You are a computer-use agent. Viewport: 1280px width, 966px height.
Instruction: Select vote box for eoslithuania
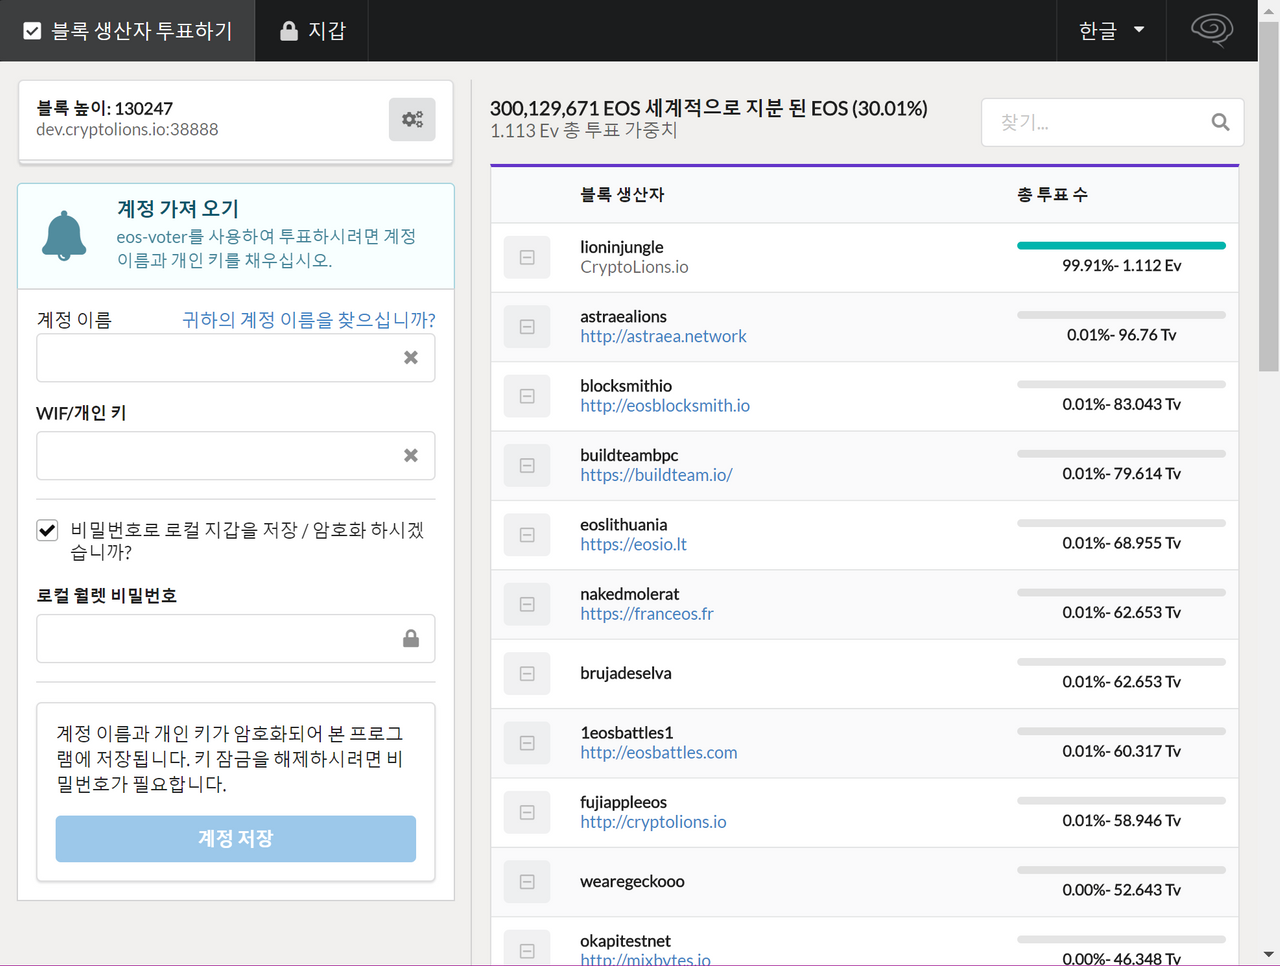(527, 535)
